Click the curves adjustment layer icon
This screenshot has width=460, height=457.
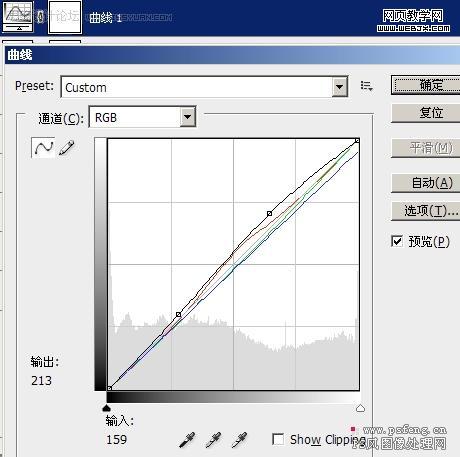point(19,17)
